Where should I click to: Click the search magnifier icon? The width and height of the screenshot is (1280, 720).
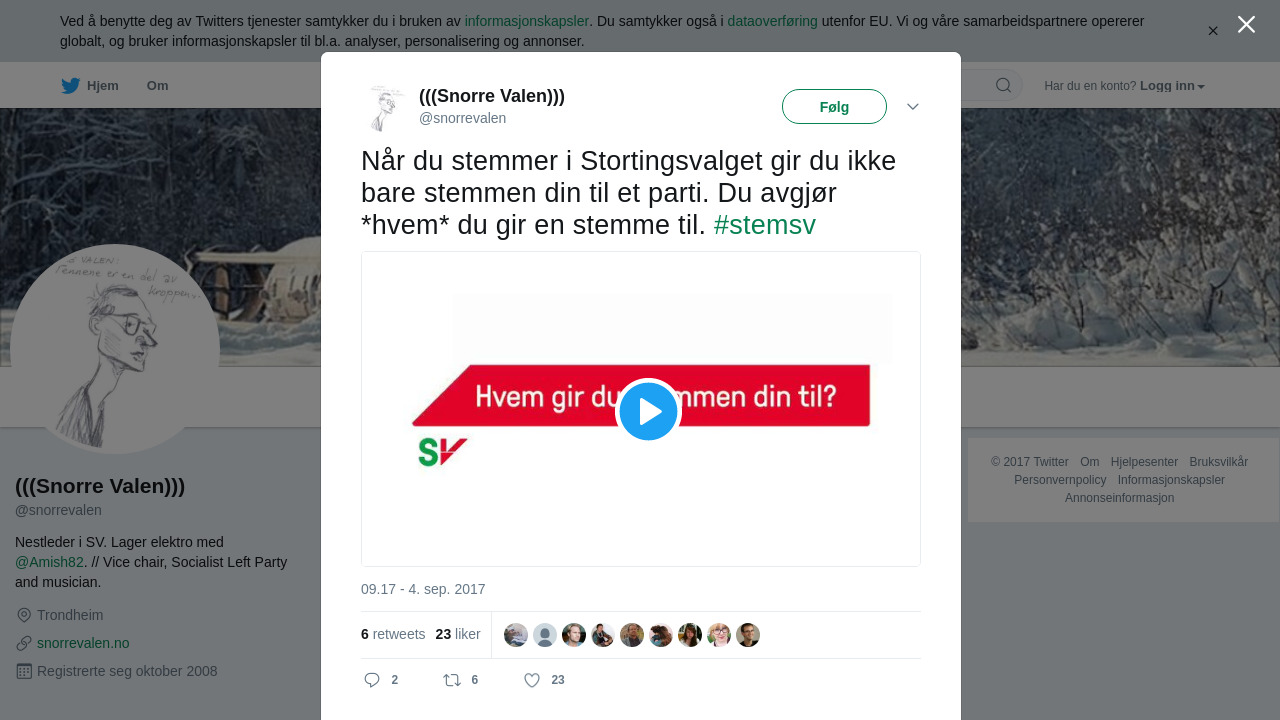[1003, 85]
